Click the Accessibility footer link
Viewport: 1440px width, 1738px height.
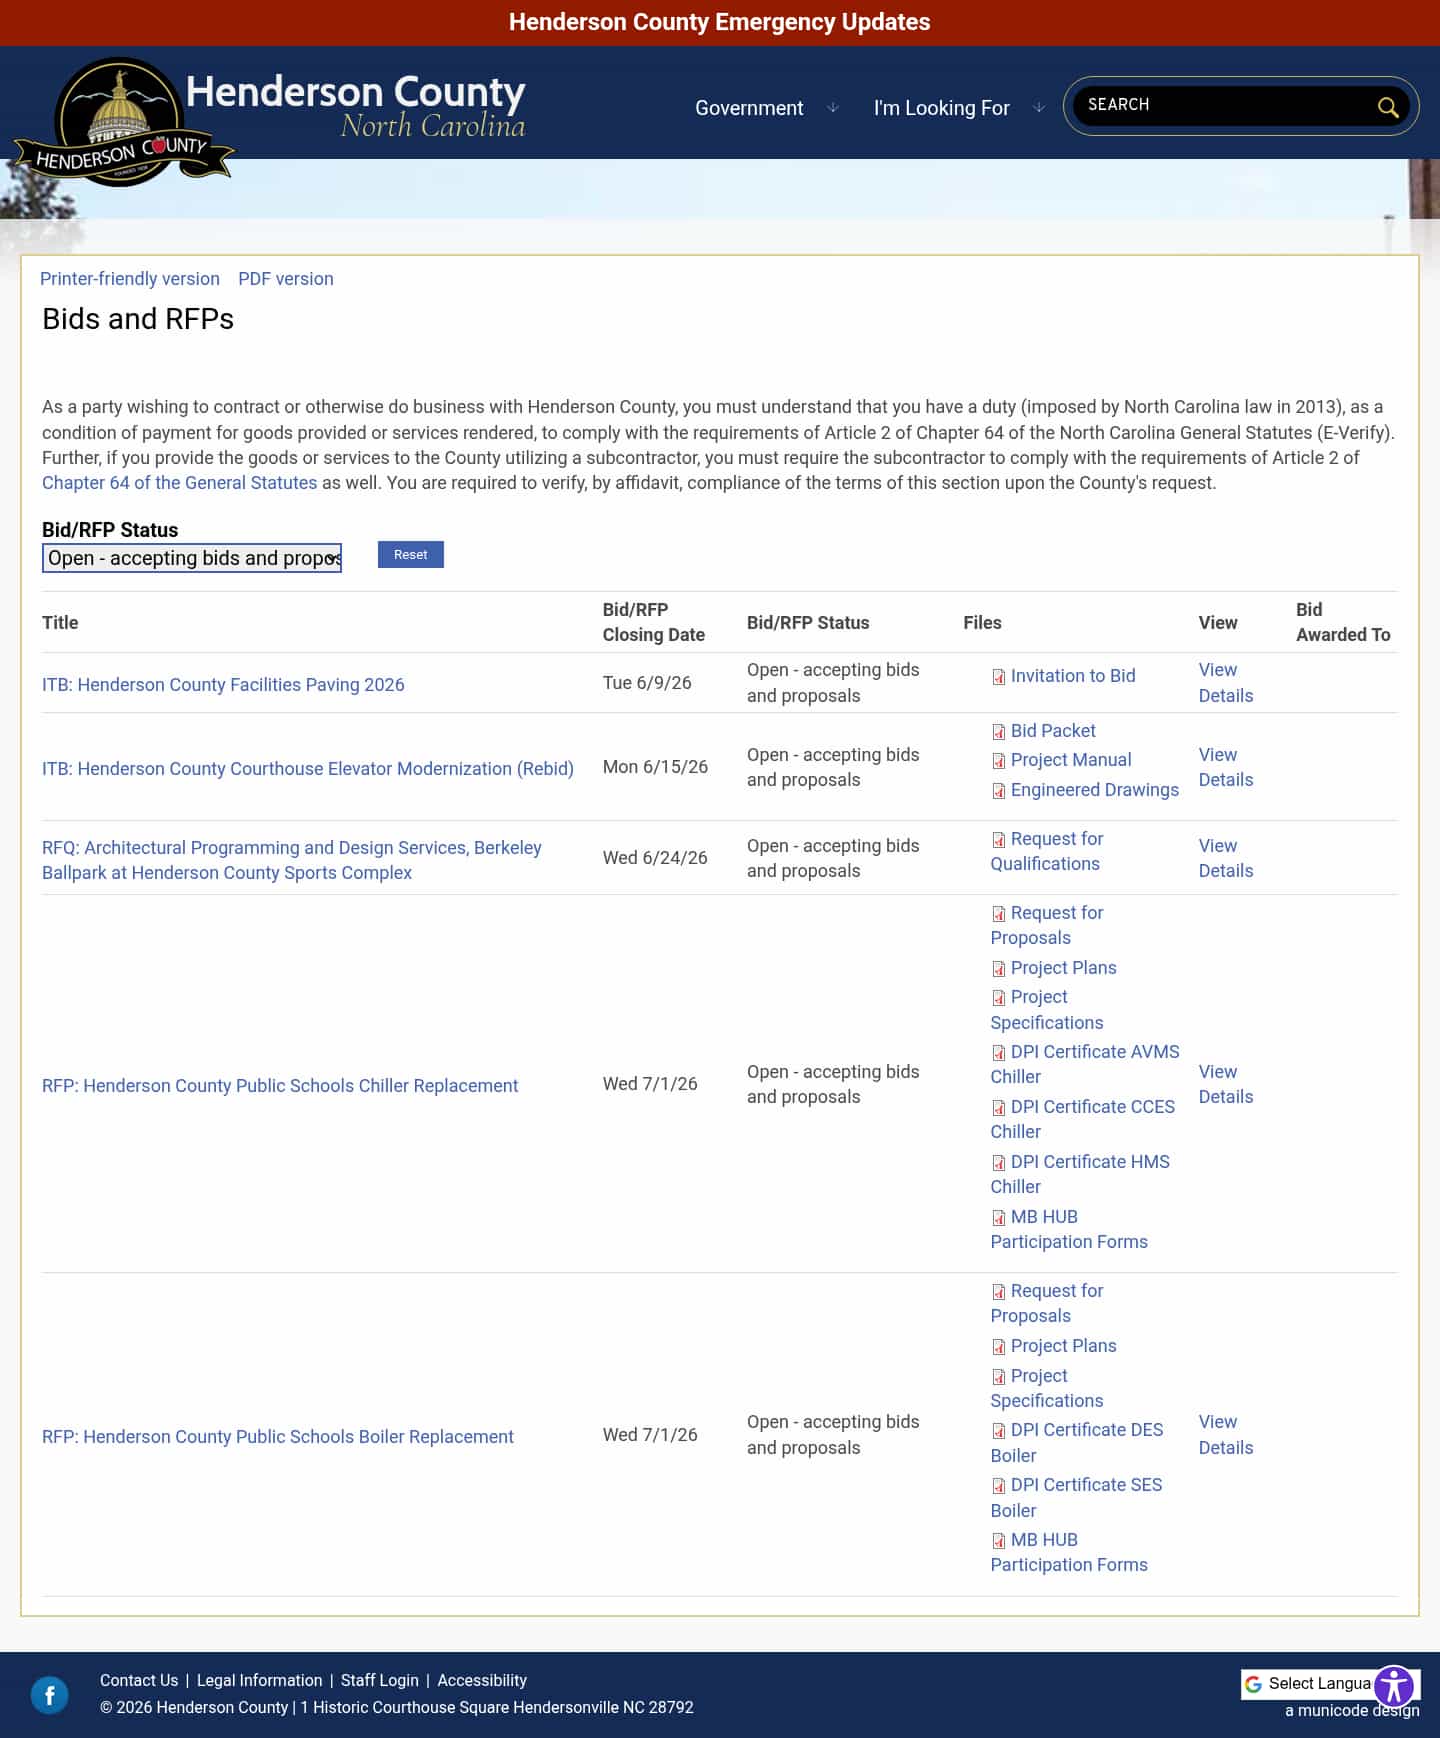[482, 1681]
